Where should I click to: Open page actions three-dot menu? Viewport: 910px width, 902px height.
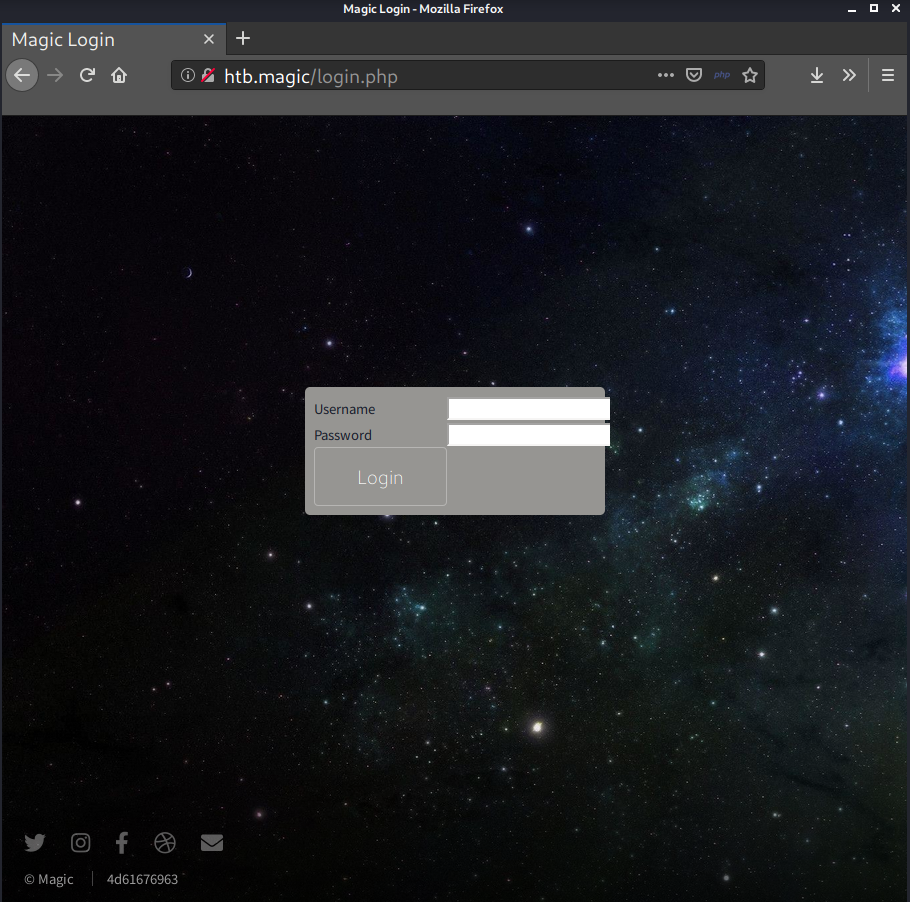[666, 75]
